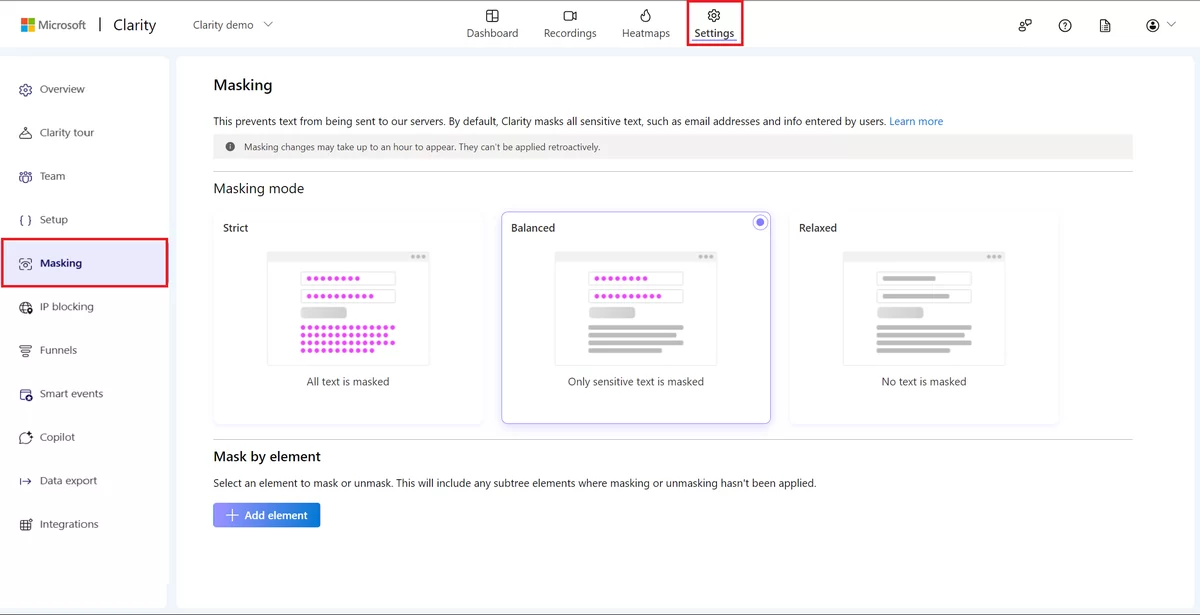Click the Balanced mode preview thumbnail
Viewport: 1200px width, 615px height.
(636, 309)
